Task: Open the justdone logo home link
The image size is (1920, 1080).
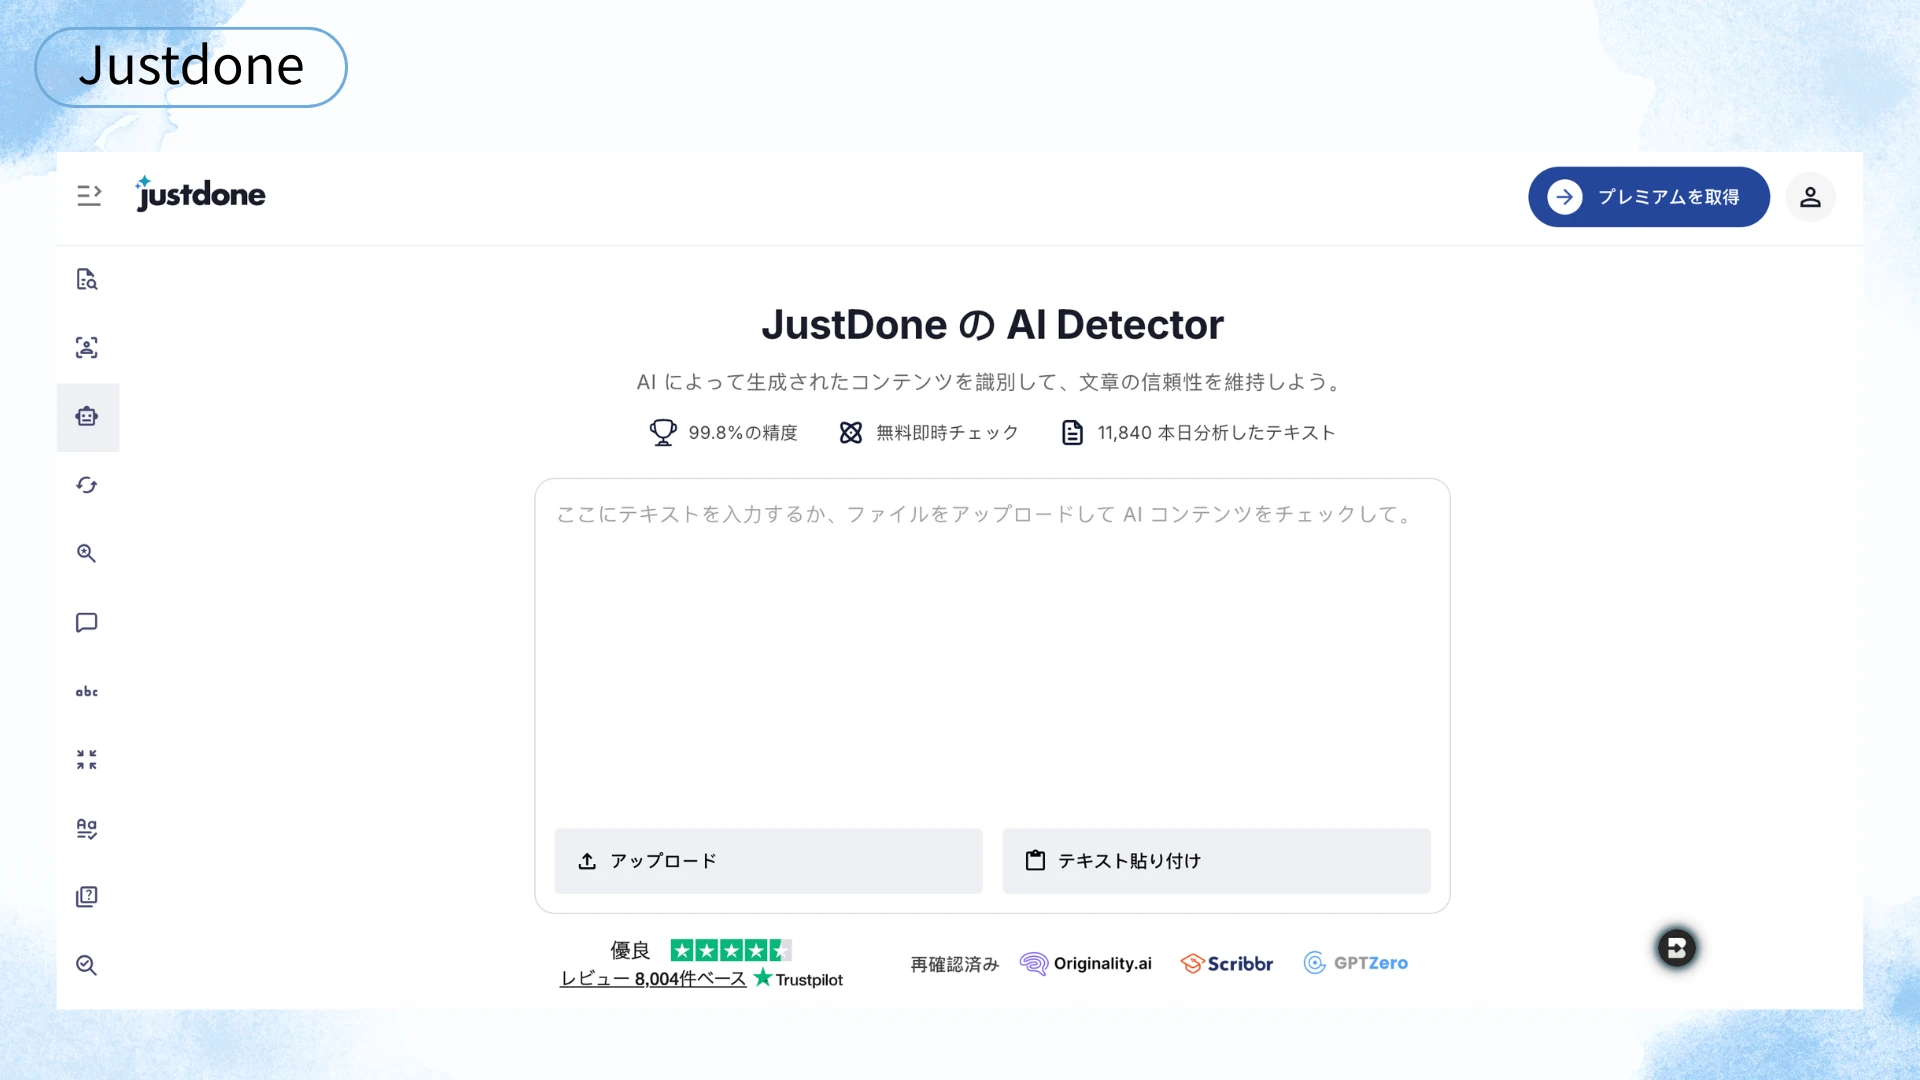Action: click(200, 194)
